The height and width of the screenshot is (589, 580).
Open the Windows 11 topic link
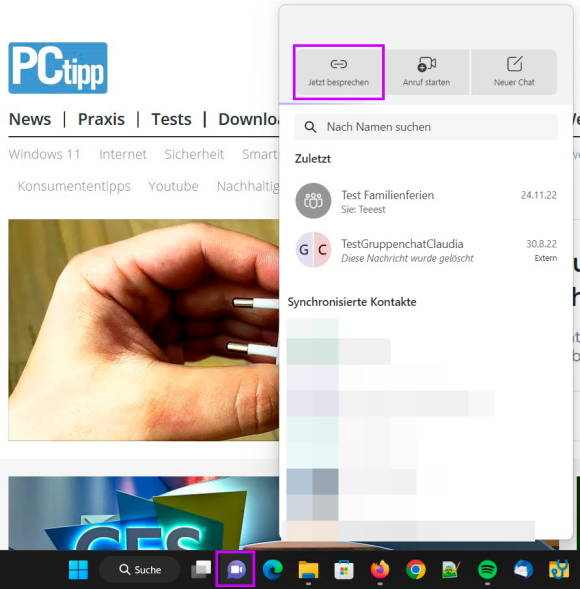pos(44,154)
